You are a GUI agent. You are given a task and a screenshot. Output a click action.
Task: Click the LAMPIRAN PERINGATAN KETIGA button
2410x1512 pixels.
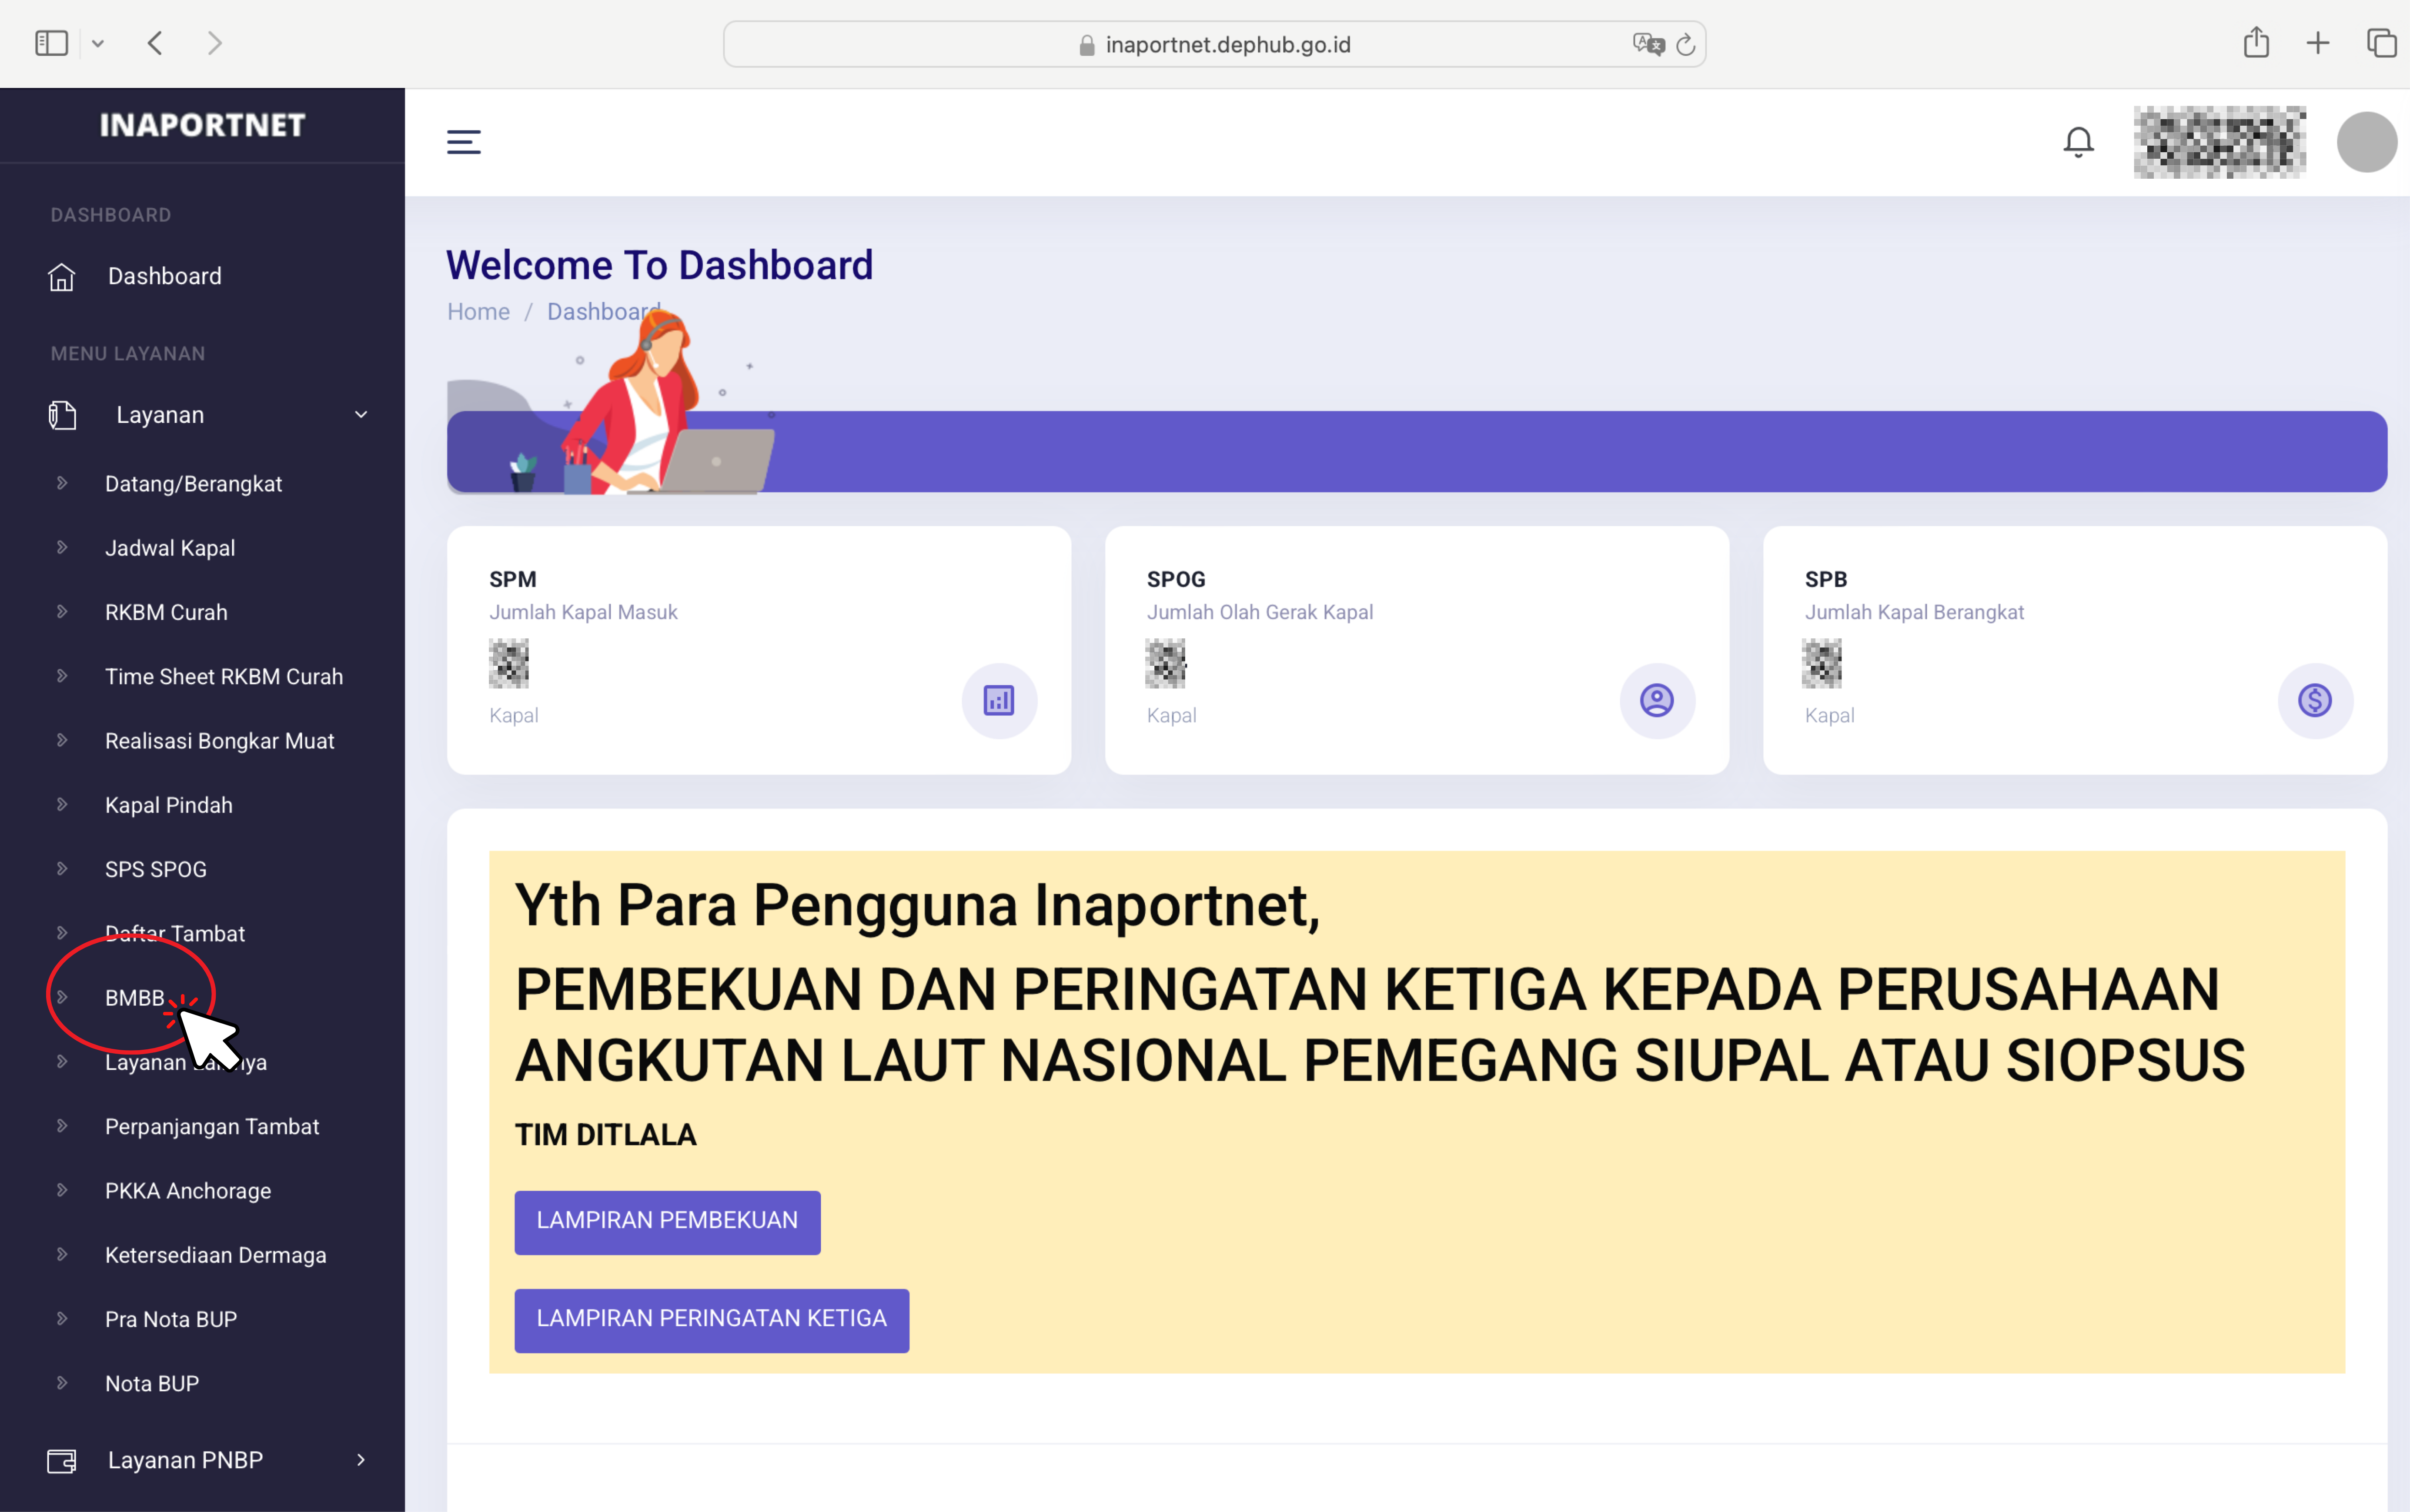[711, 1319]
